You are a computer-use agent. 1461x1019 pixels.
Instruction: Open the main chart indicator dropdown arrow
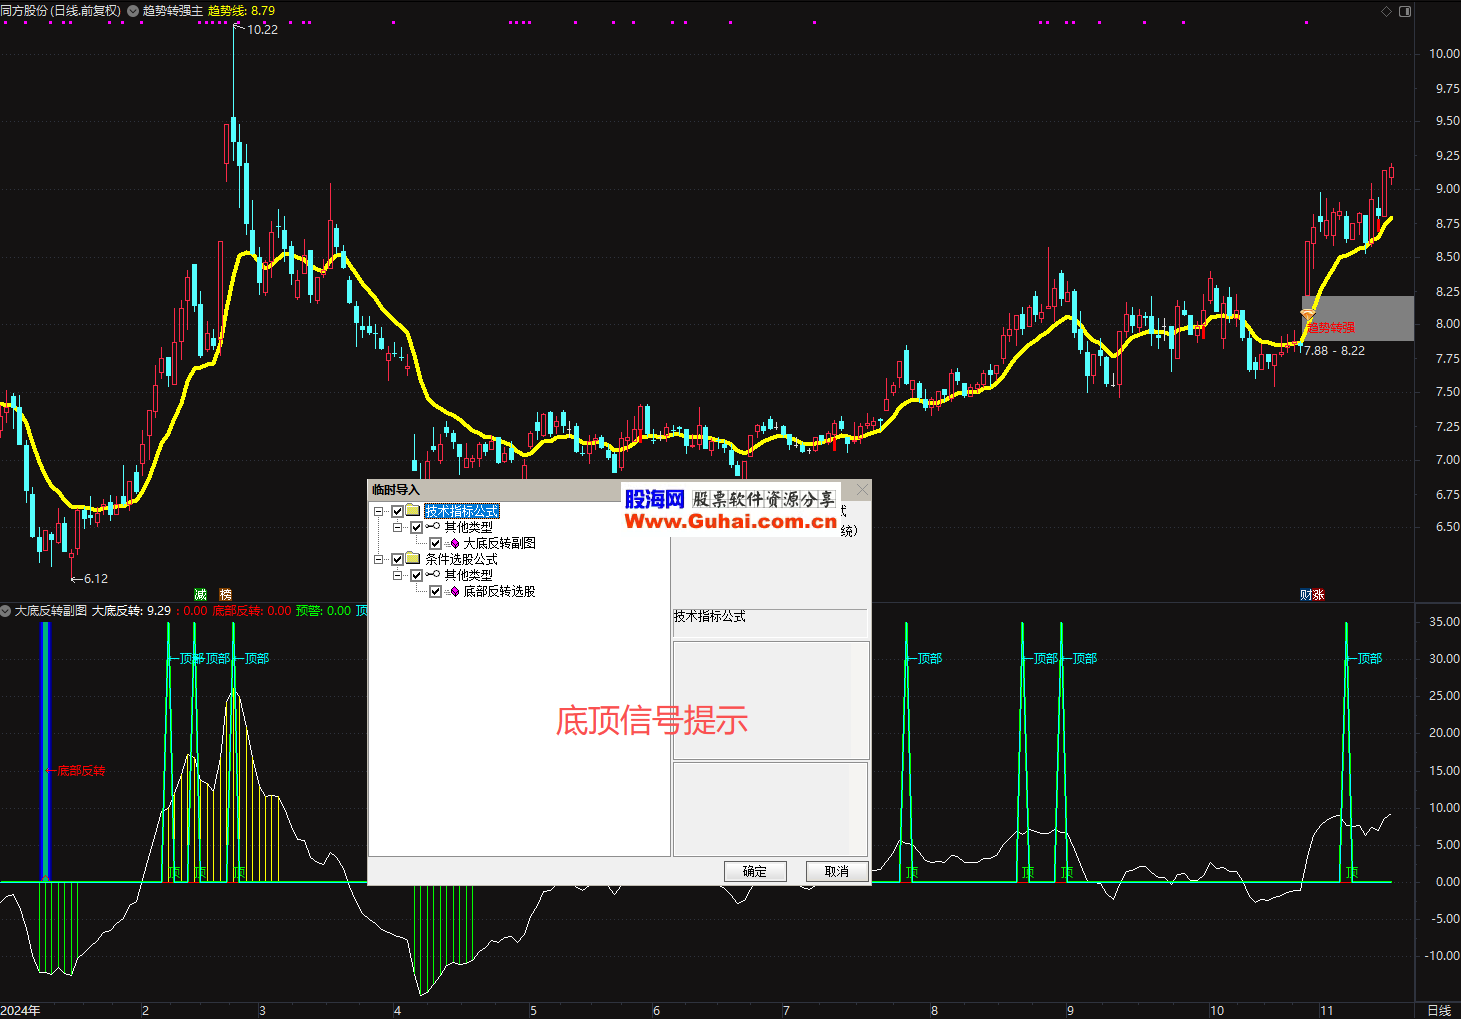click(133, 11)
